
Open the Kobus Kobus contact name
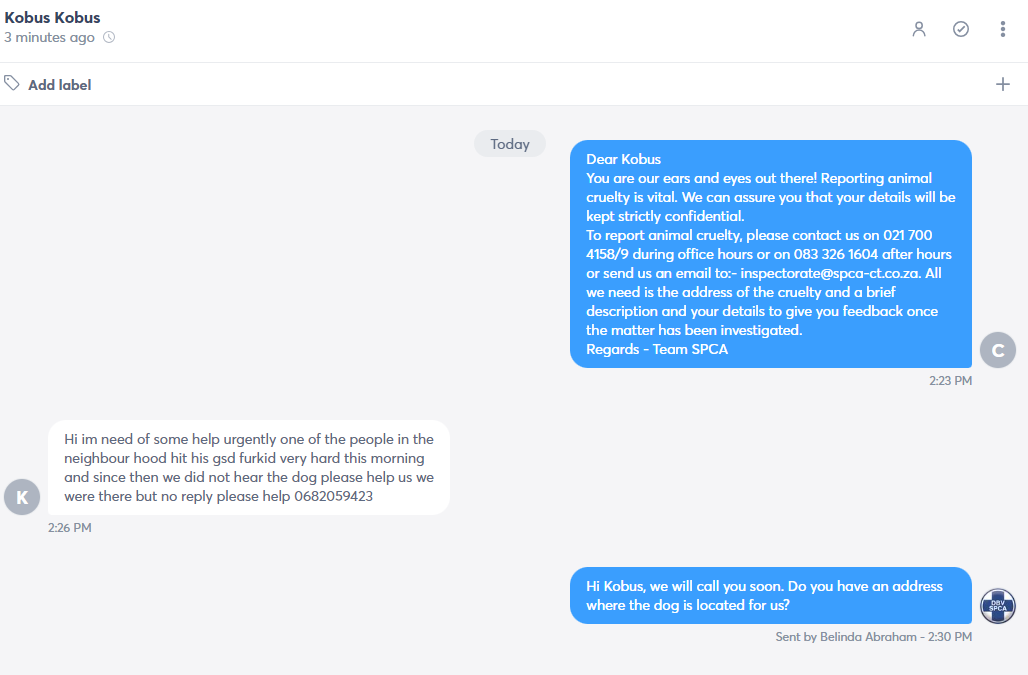pos(52,18)
